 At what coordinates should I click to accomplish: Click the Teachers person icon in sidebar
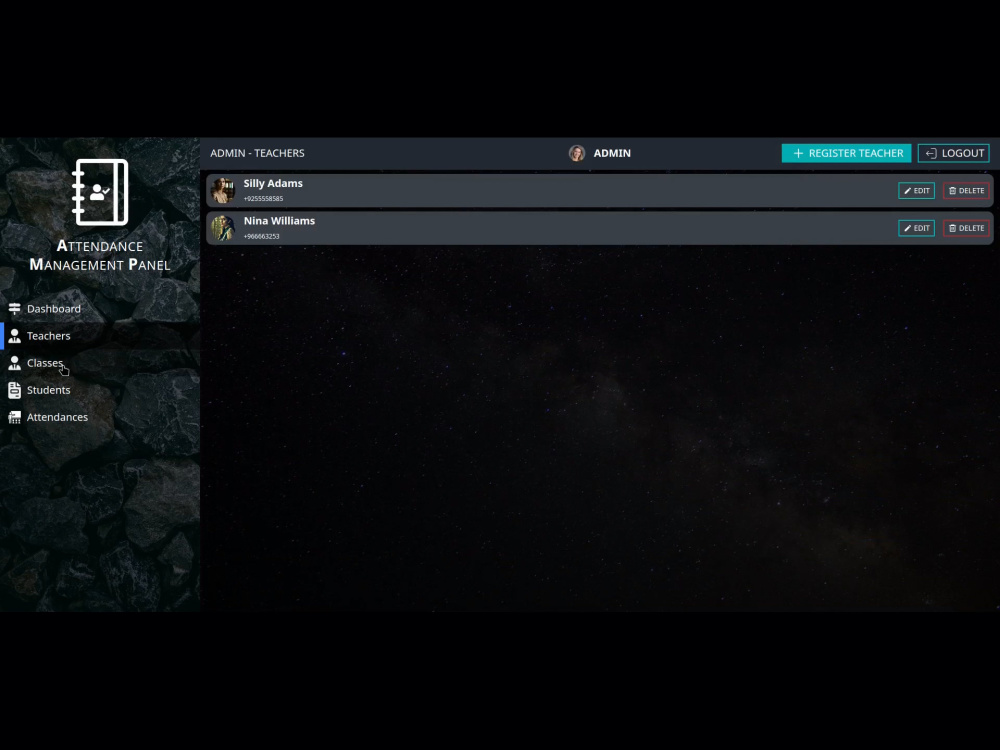(14, 336)
